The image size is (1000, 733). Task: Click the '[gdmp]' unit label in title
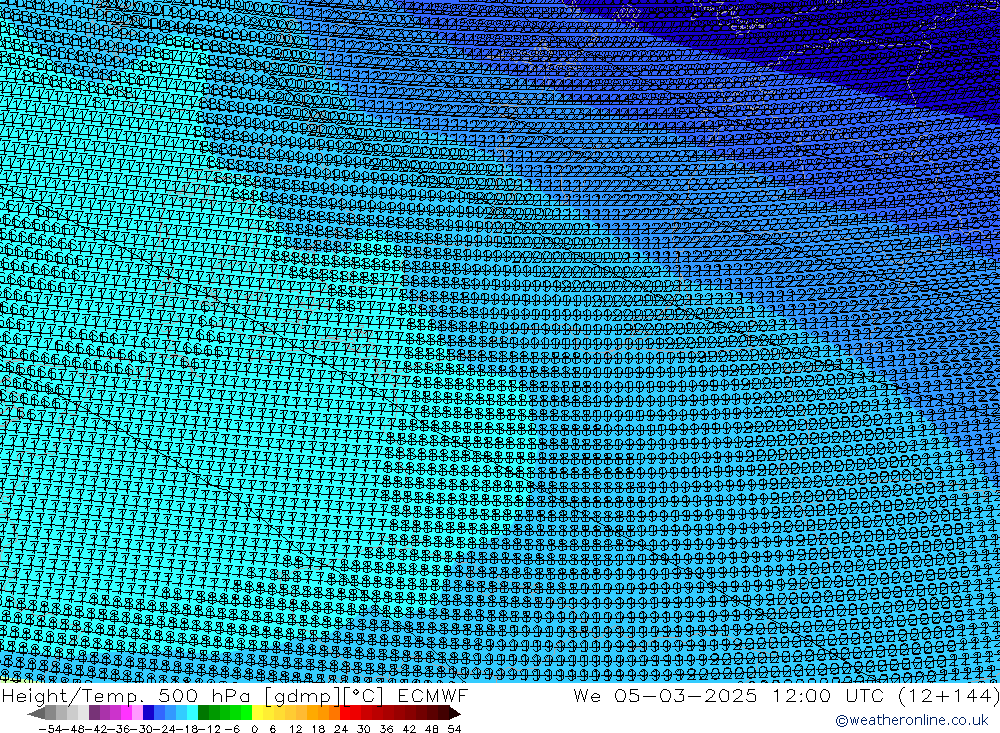coord(302,695)
